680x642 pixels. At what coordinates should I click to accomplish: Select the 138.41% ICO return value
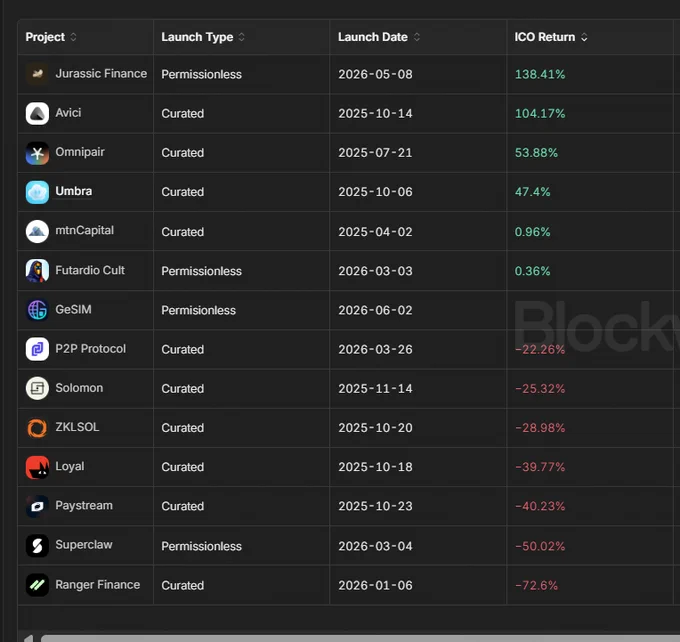click(x=540, y=75)
